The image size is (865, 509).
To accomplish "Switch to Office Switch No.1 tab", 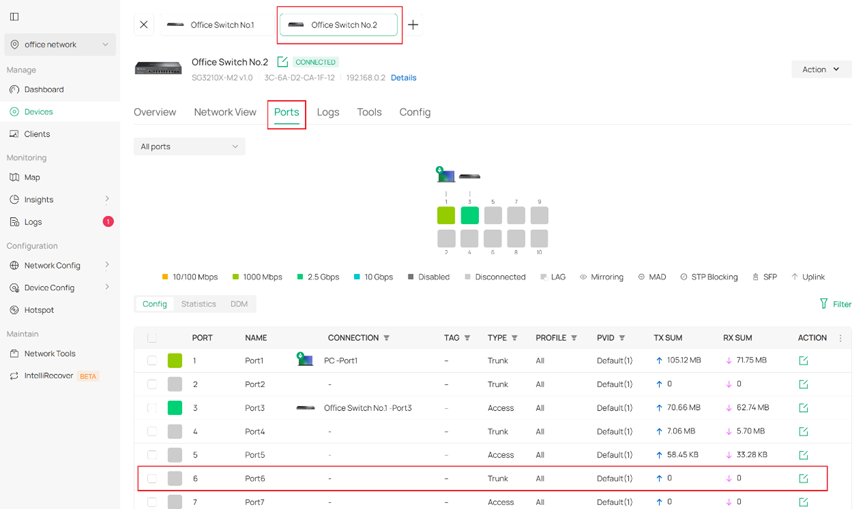I will point(216,25).
